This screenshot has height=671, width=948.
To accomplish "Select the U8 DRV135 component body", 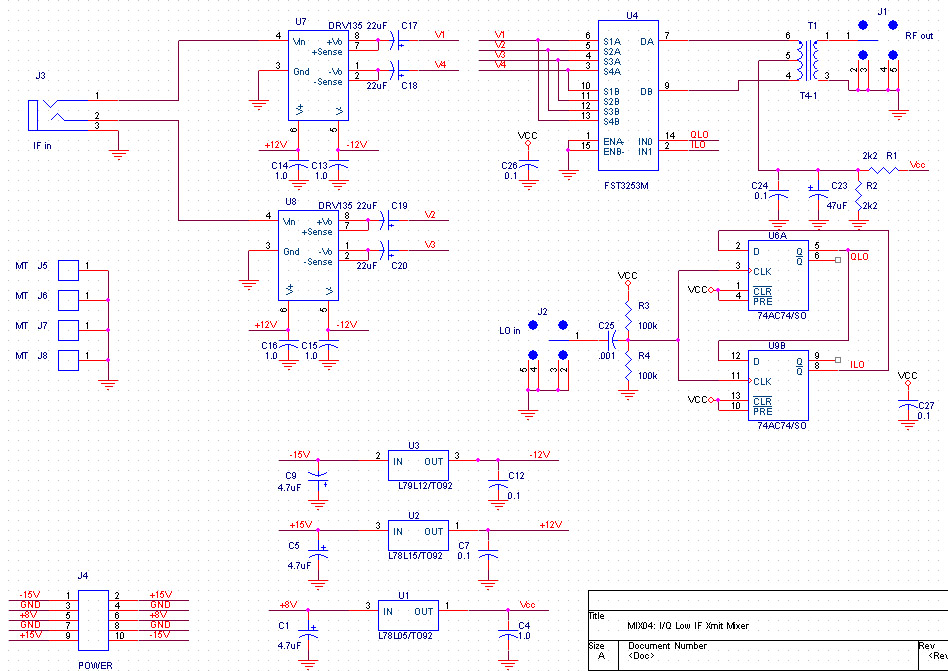I will tap(307, 255).
